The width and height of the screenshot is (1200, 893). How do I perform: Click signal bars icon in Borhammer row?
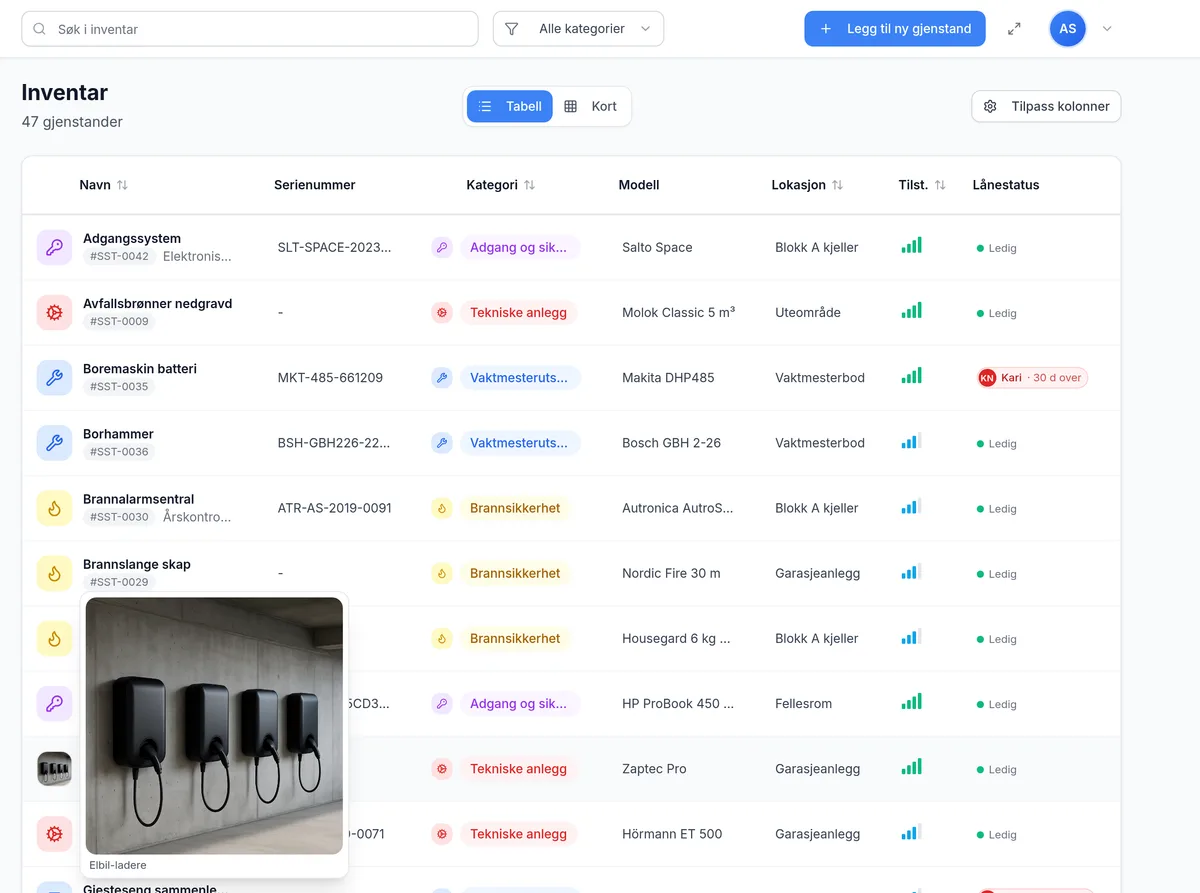pos(911,442)
